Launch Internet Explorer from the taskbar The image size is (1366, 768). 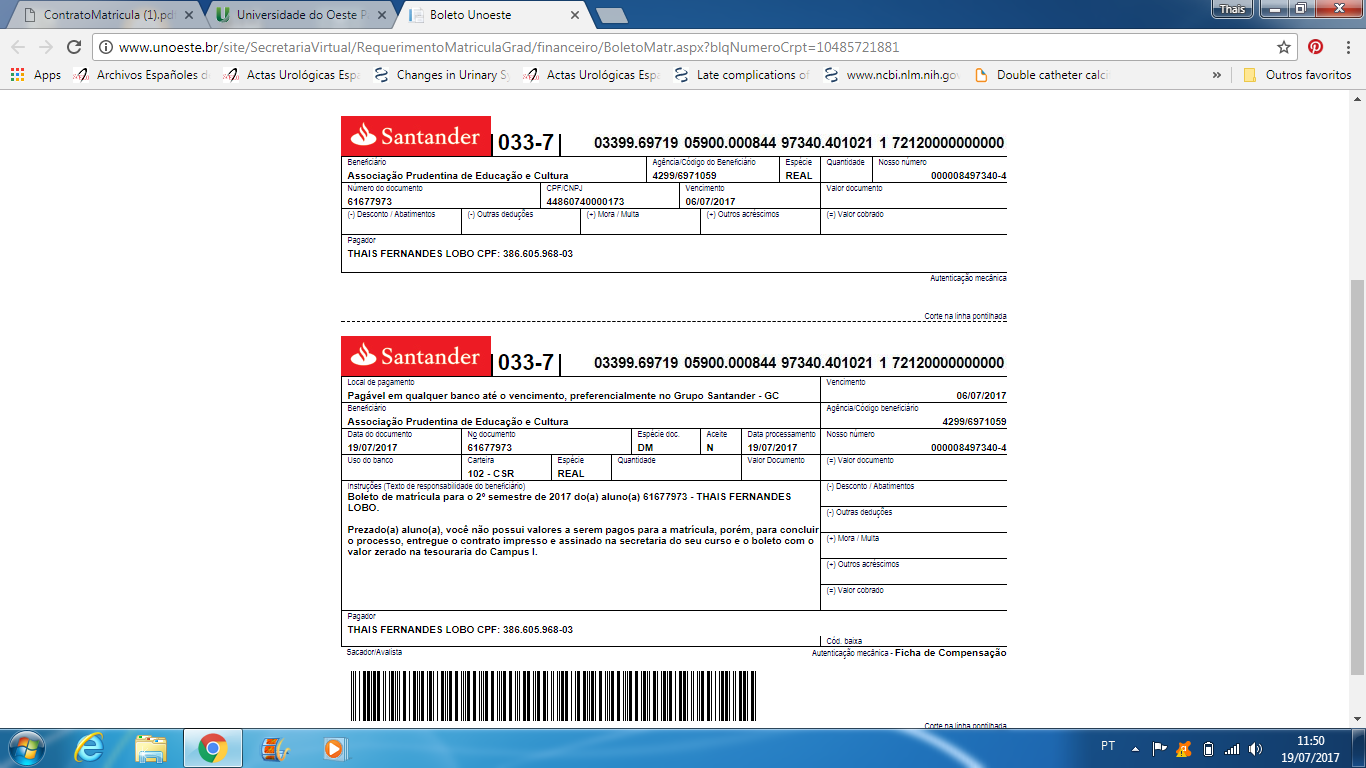point(90,748)
